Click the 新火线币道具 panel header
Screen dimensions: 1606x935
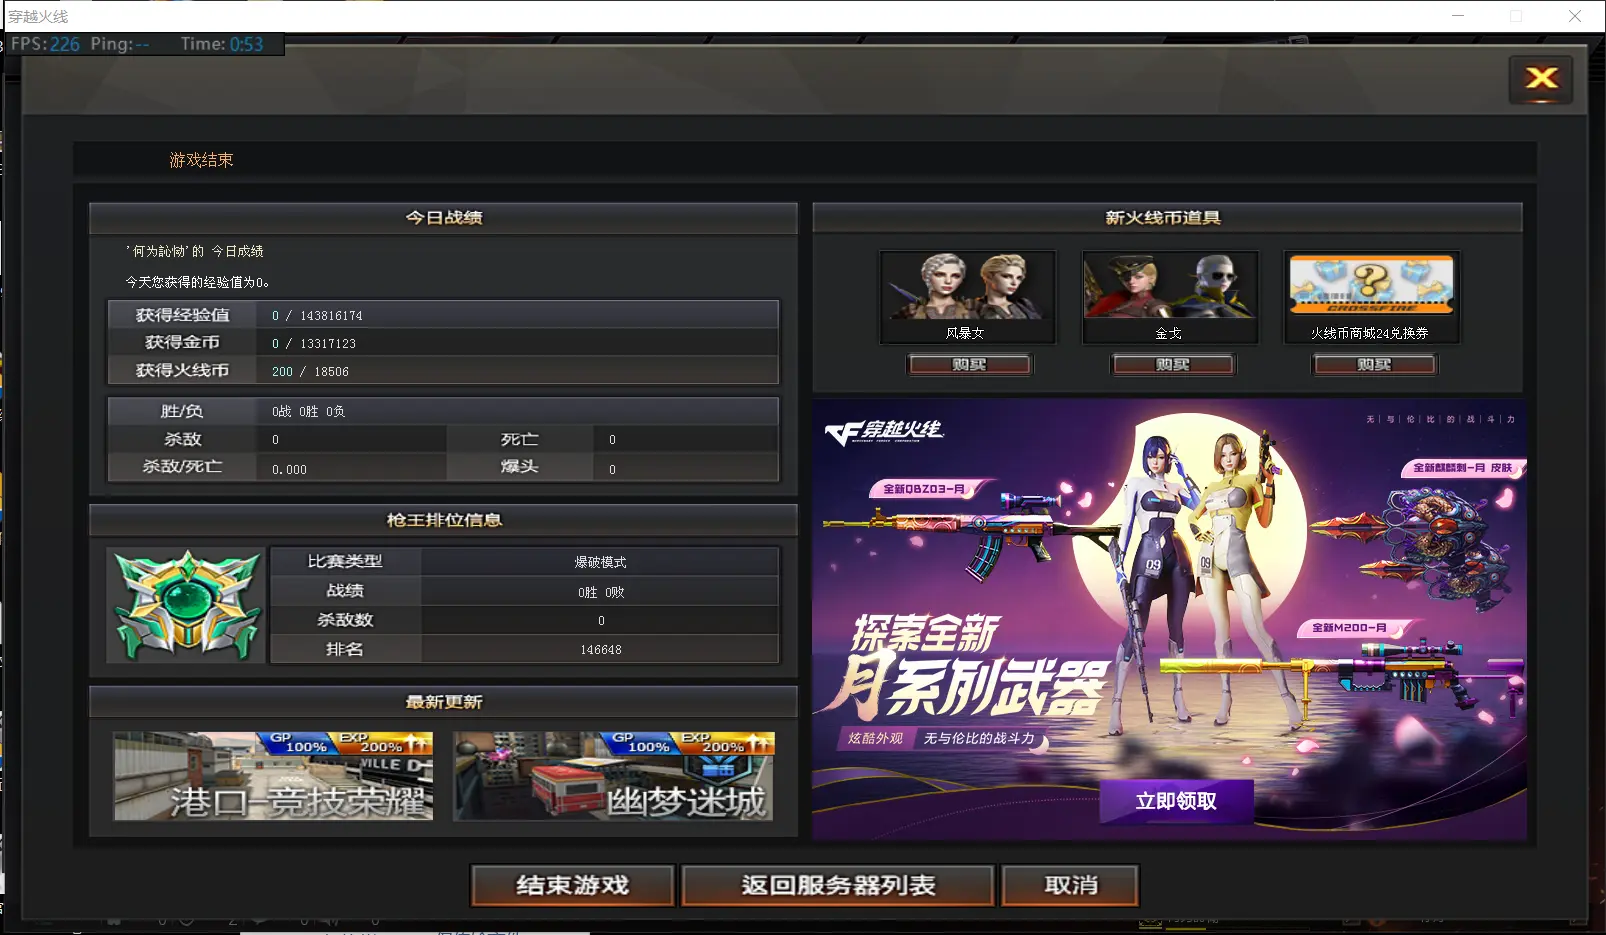coord(1167,217)
